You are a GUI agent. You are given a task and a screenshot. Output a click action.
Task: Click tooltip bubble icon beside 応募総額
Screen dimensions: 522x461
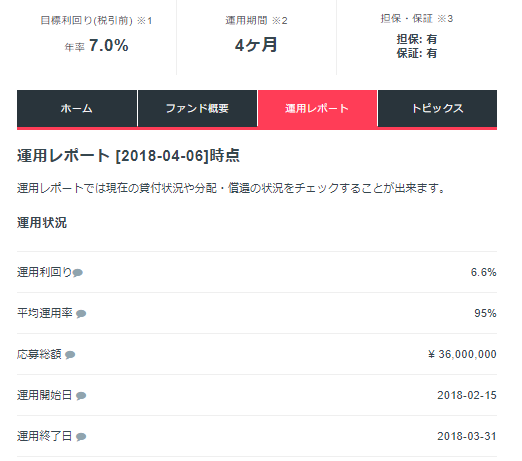coord(70,355)
